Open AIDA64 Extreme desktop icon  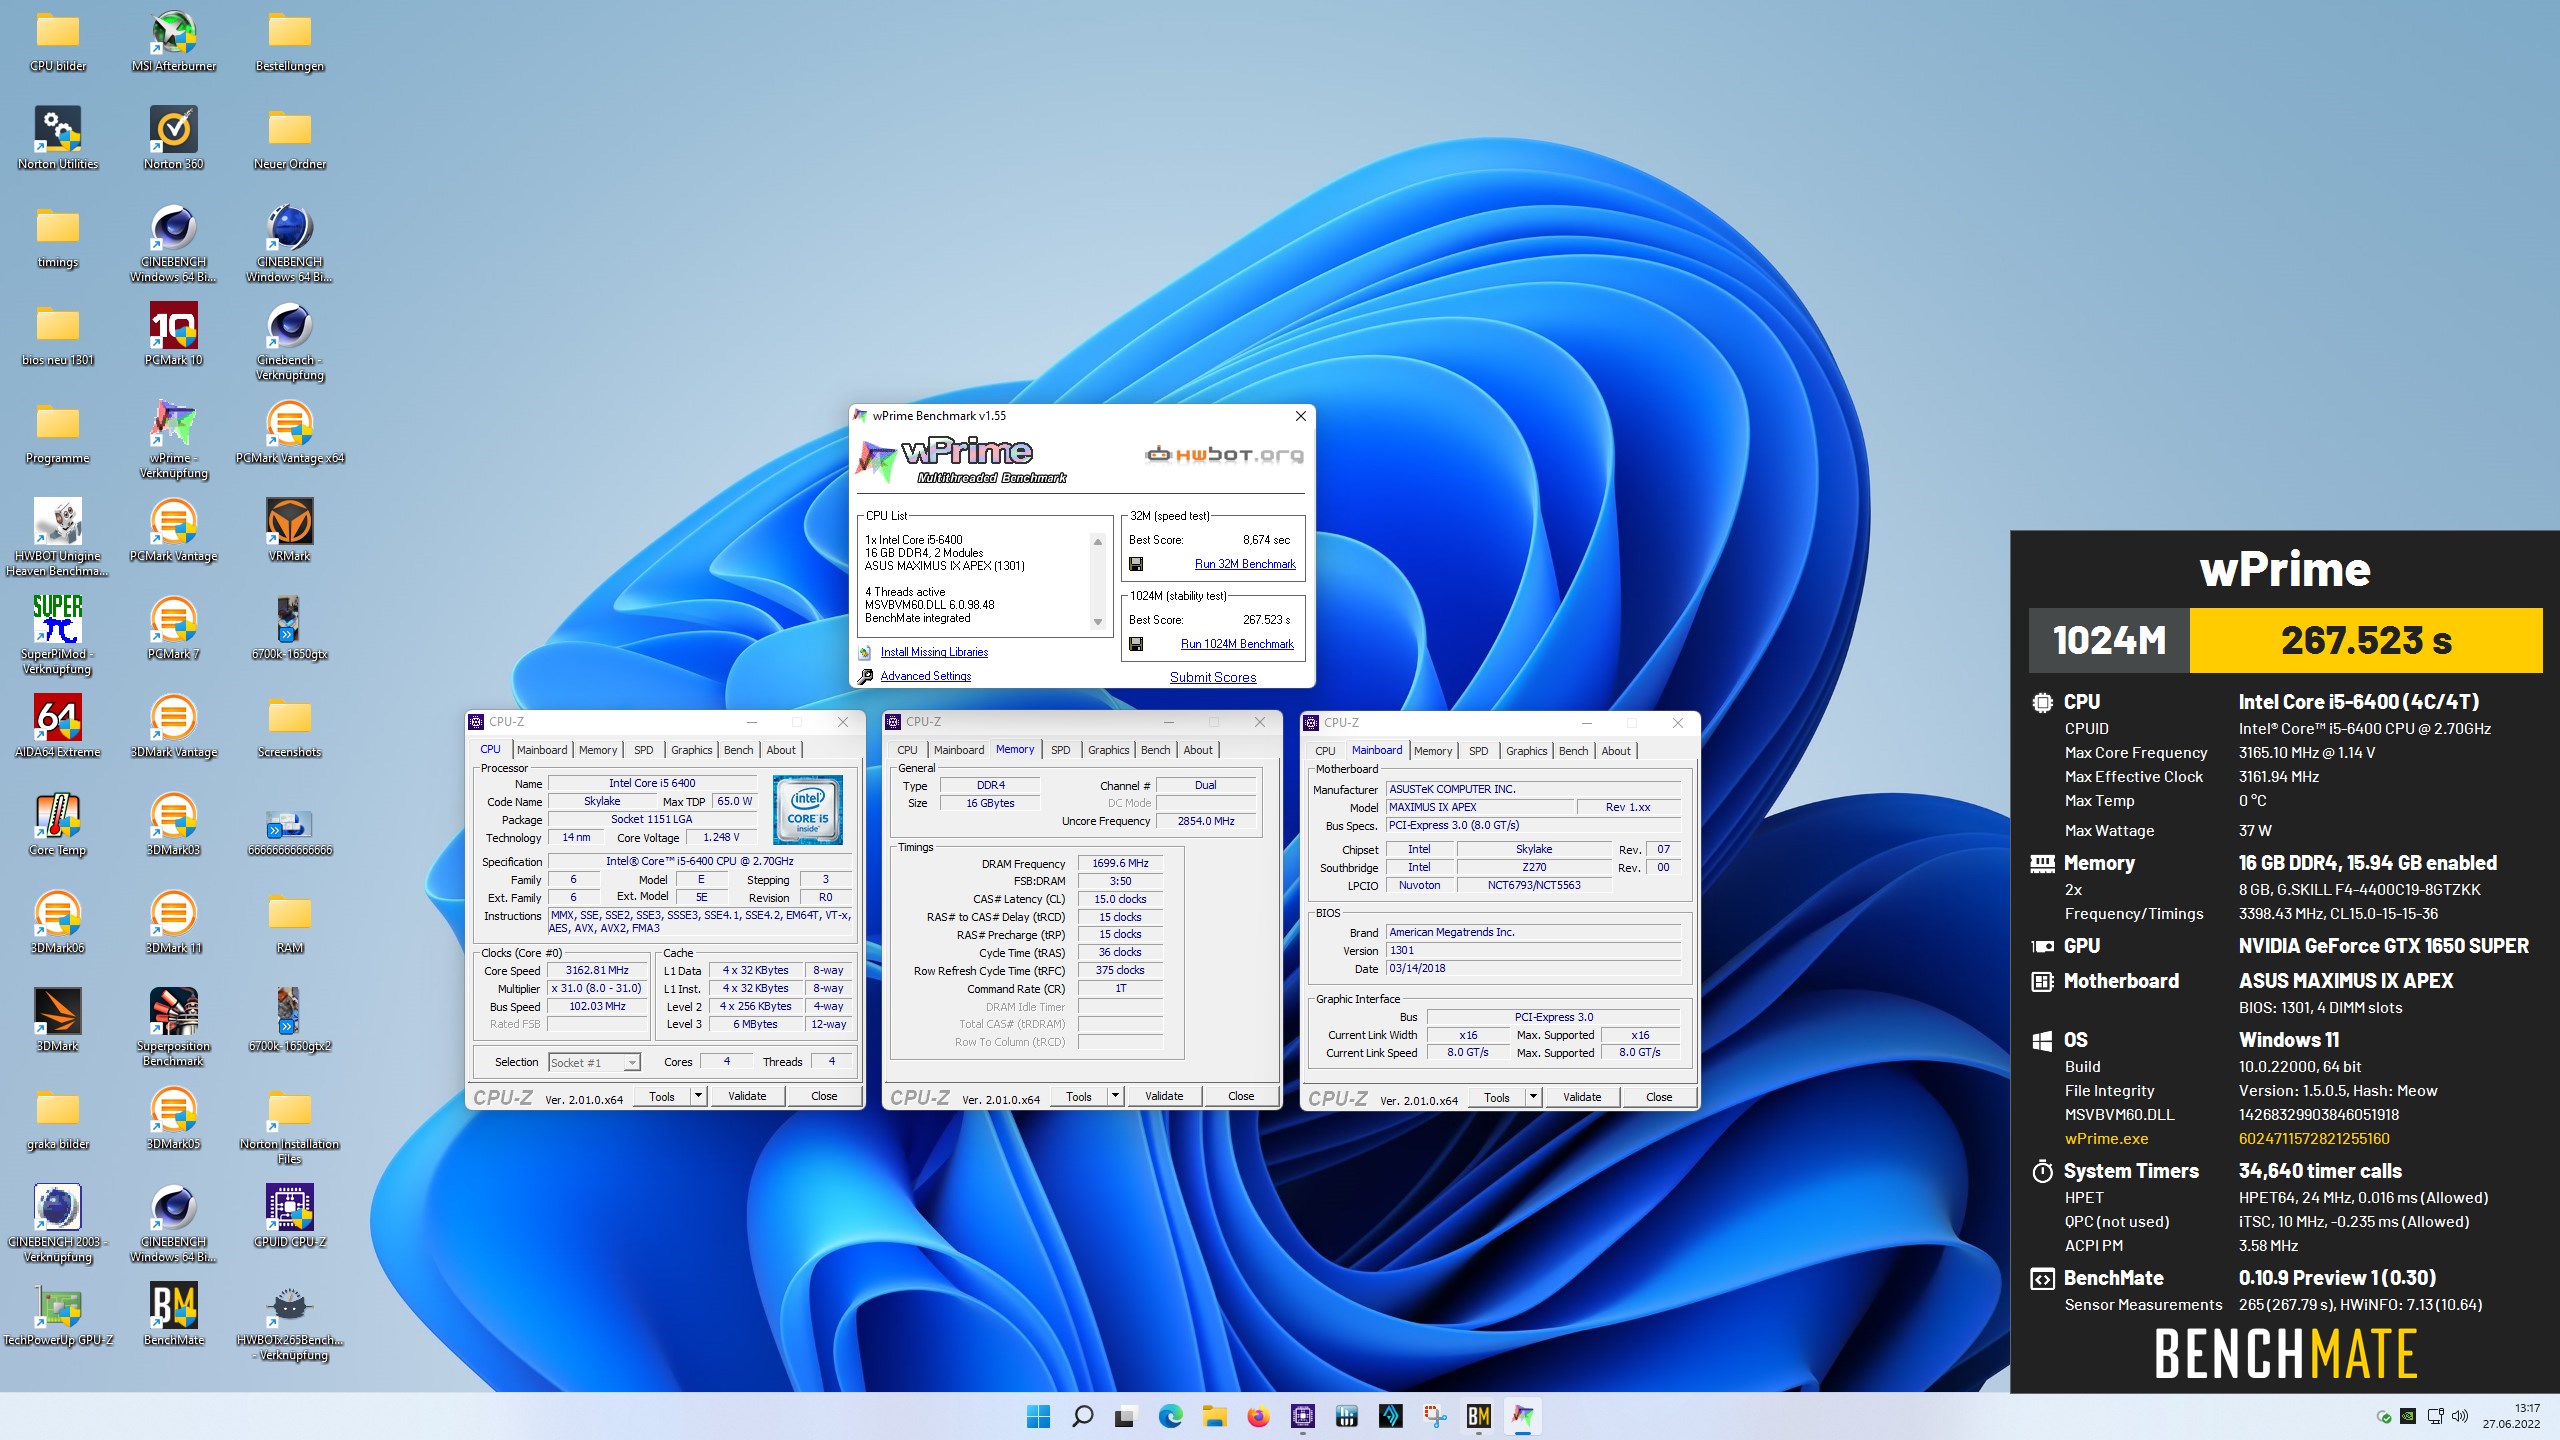58,728
